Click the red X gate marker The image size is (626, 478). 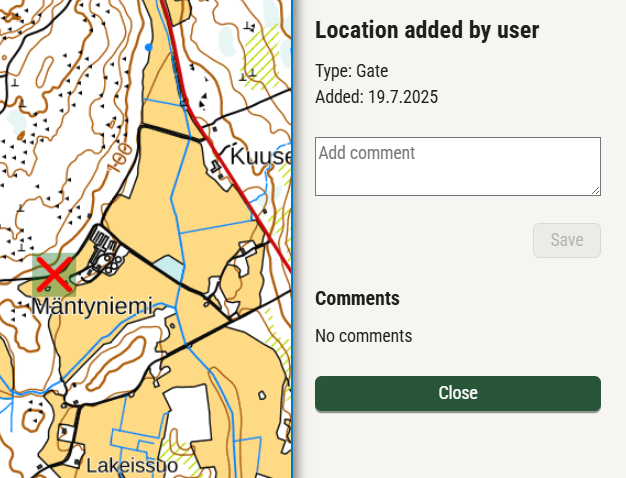tap(54, 275)
